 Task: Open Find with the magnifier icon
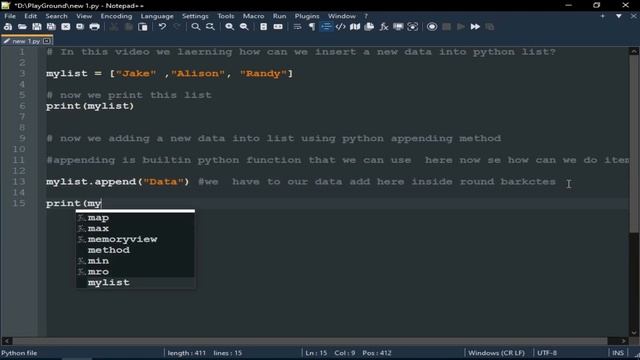point(196,27)
